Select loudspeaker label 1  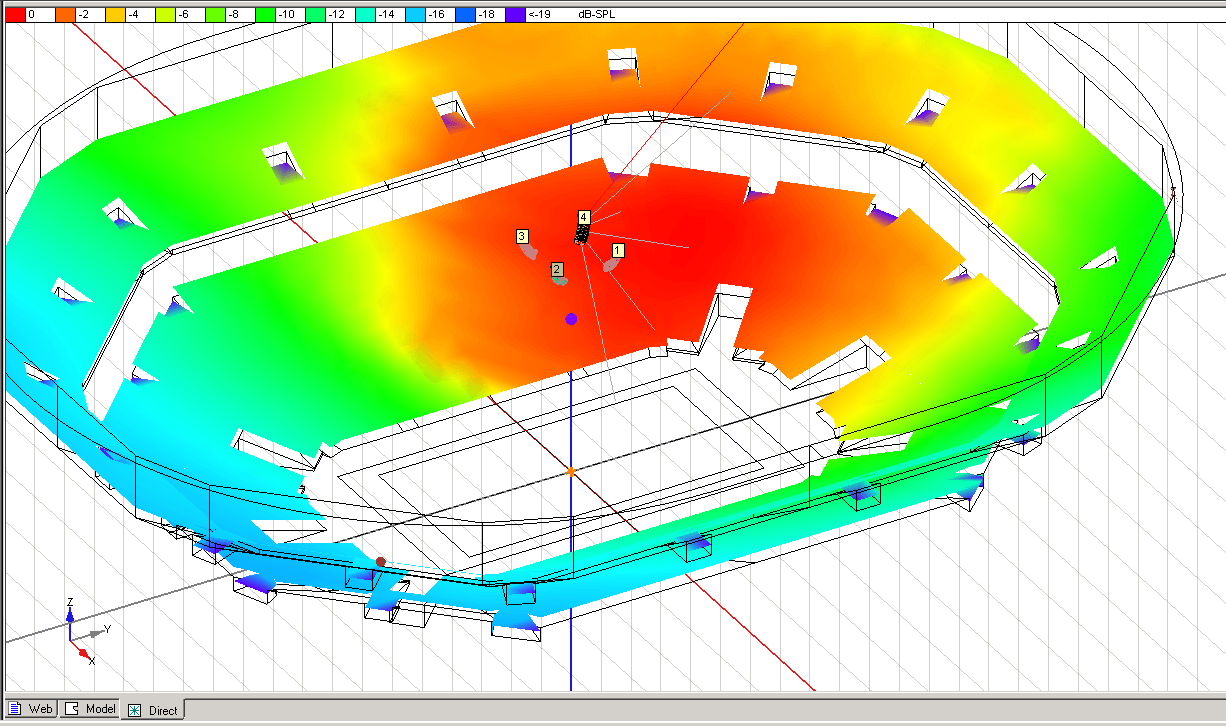618,249
